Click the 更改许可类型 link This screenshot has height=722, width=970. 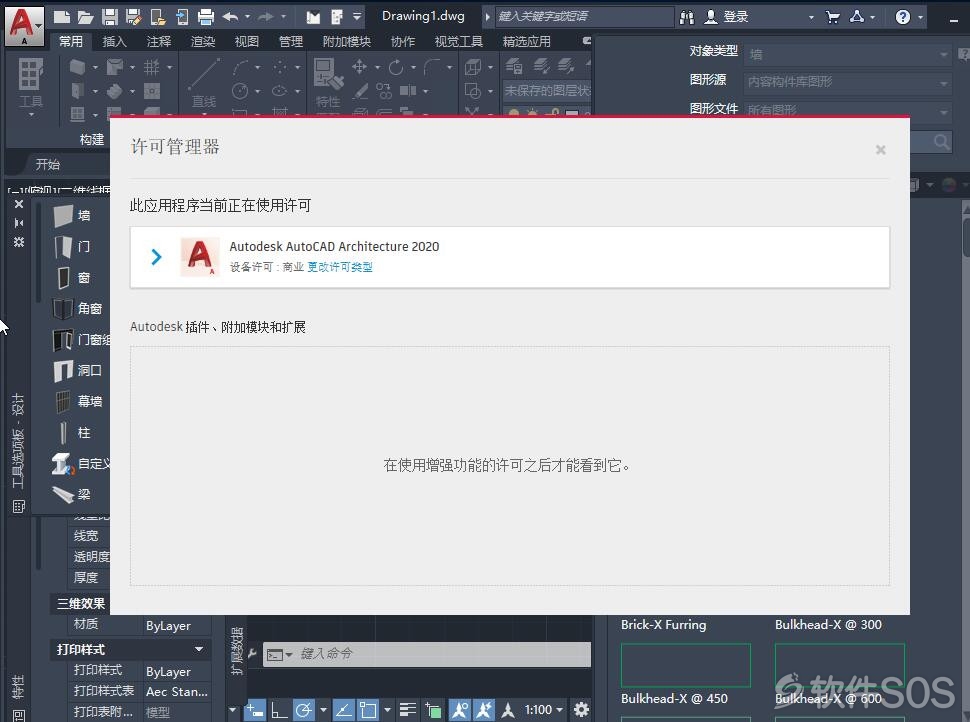[340, 267]
